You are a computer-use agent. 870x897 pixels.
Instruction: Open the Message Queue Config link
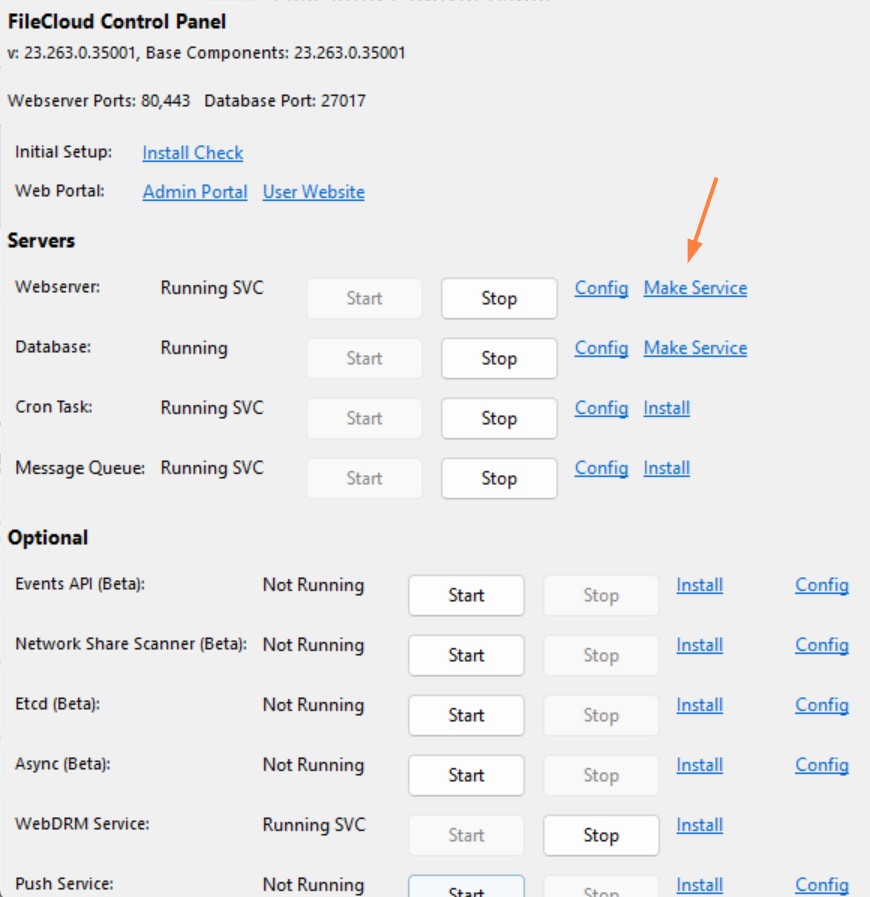[601, 468]
